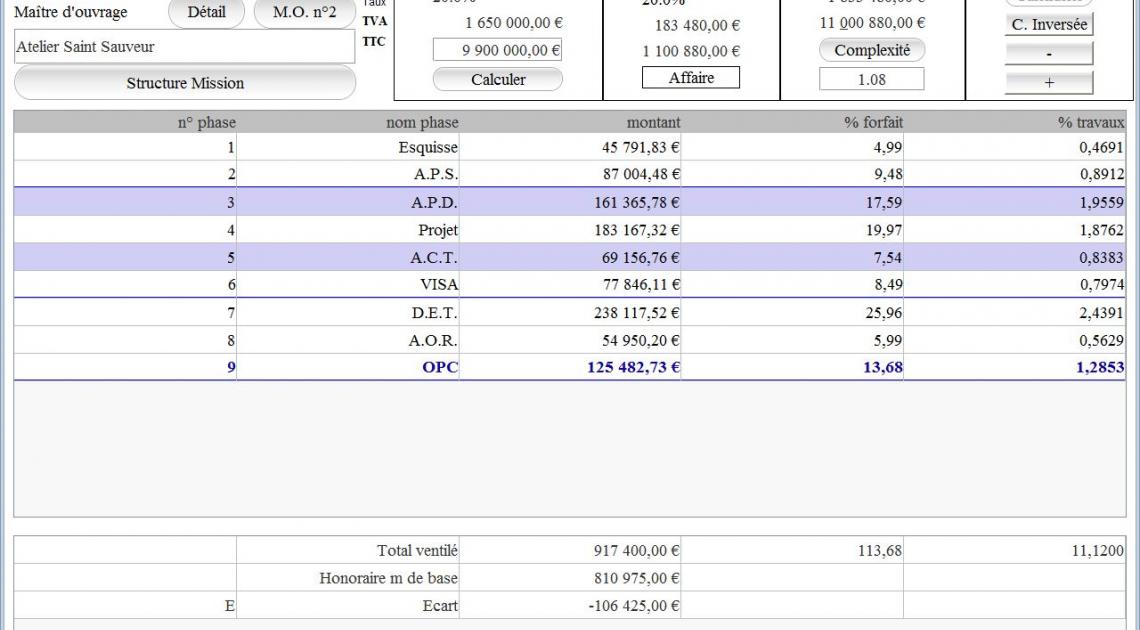Click the M.O. n°2 button
The height and width of the screenshot is (630, 1140).
[x=305, y=12]
